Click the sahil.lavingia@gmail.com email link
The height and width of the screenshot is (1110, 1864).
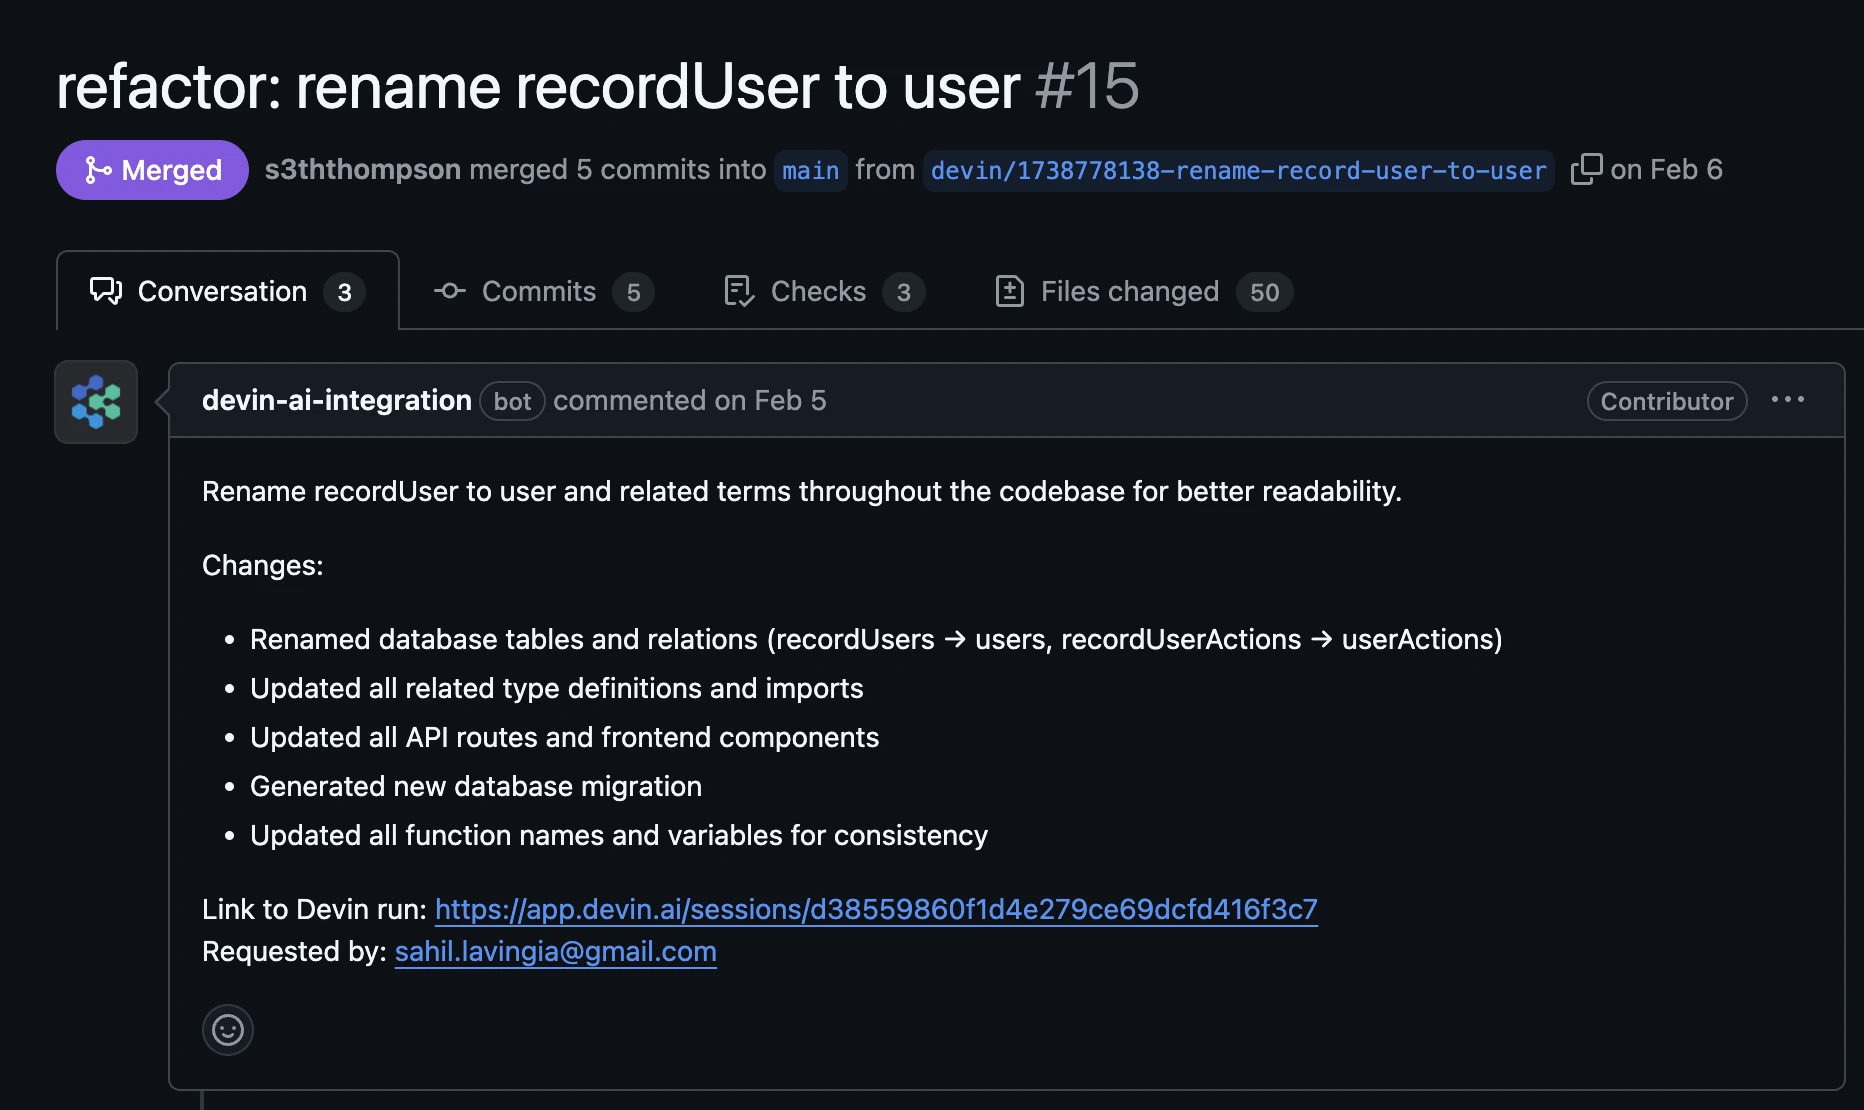(x=555, y=951)
